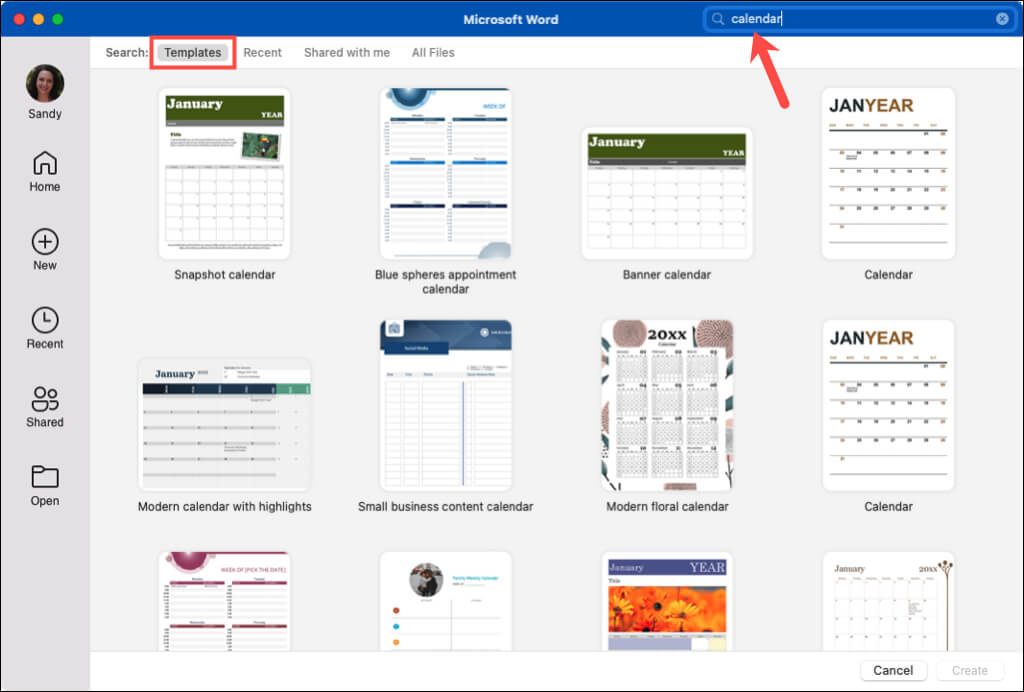Select Small business content calendar template
Viewport: 1024px width, 692px height.
[x=445, y=405]
